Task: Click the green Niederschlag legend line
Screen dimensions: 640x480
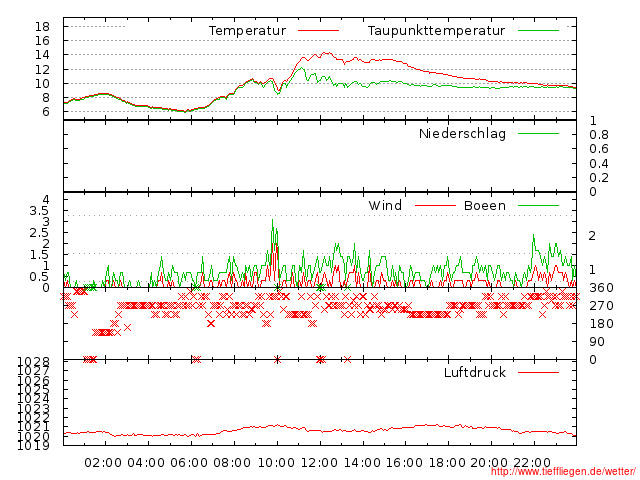Action: 538,133
